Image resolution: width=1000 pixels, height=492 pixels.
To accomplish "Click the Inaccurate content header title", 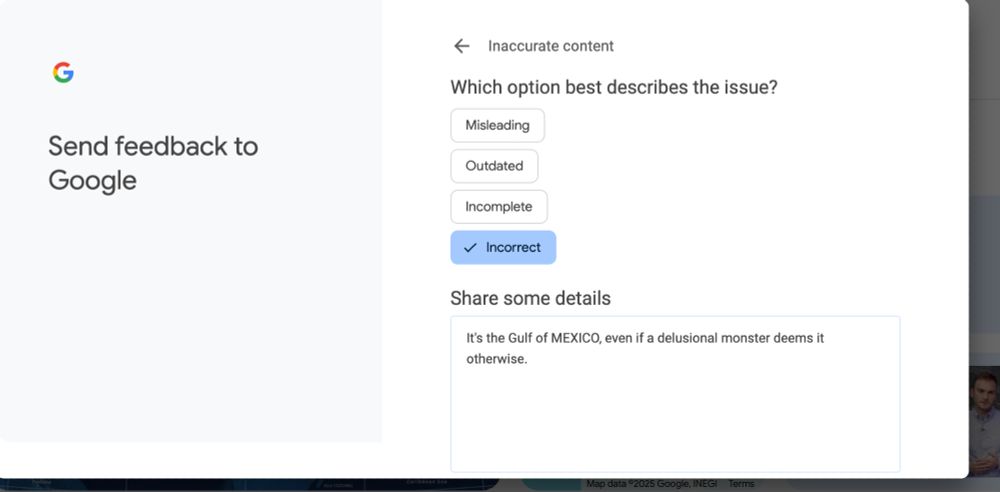I will (x=551, y=46).
